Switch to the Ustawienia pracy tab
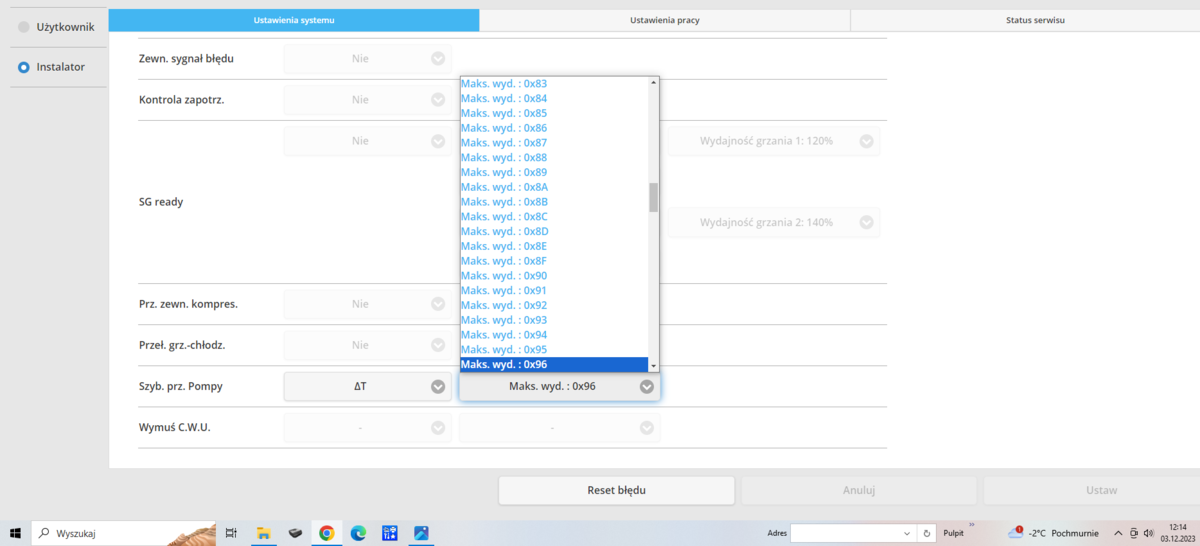This screenshot has width=1200, height=546. click(664, 20)
